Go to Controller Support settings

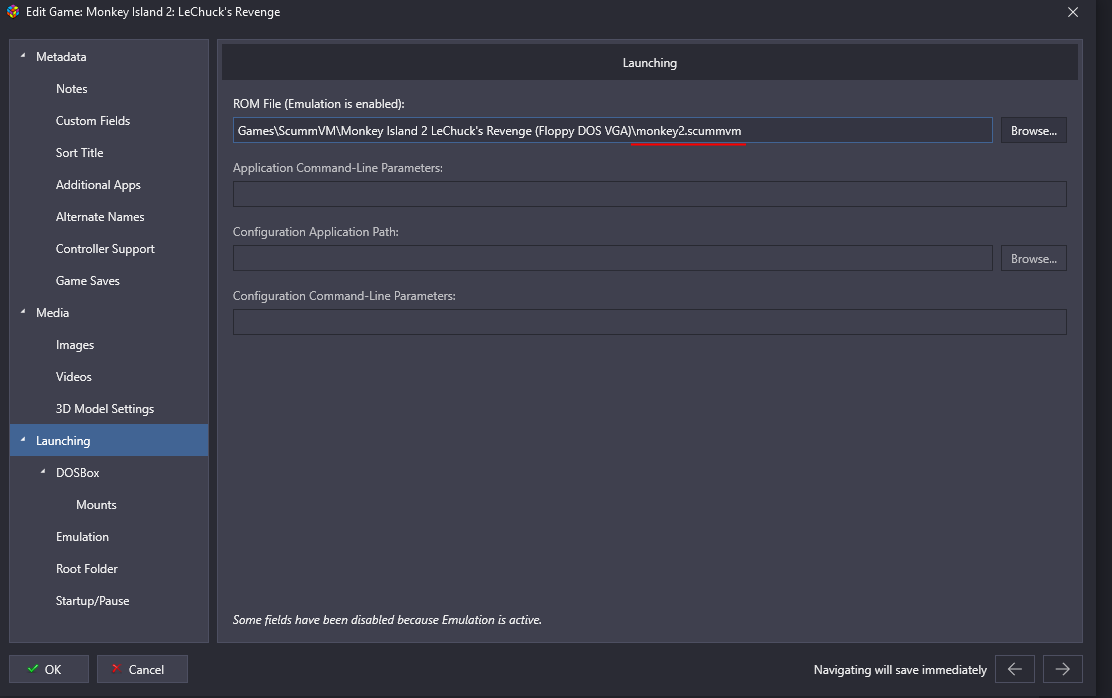[105, 249]
